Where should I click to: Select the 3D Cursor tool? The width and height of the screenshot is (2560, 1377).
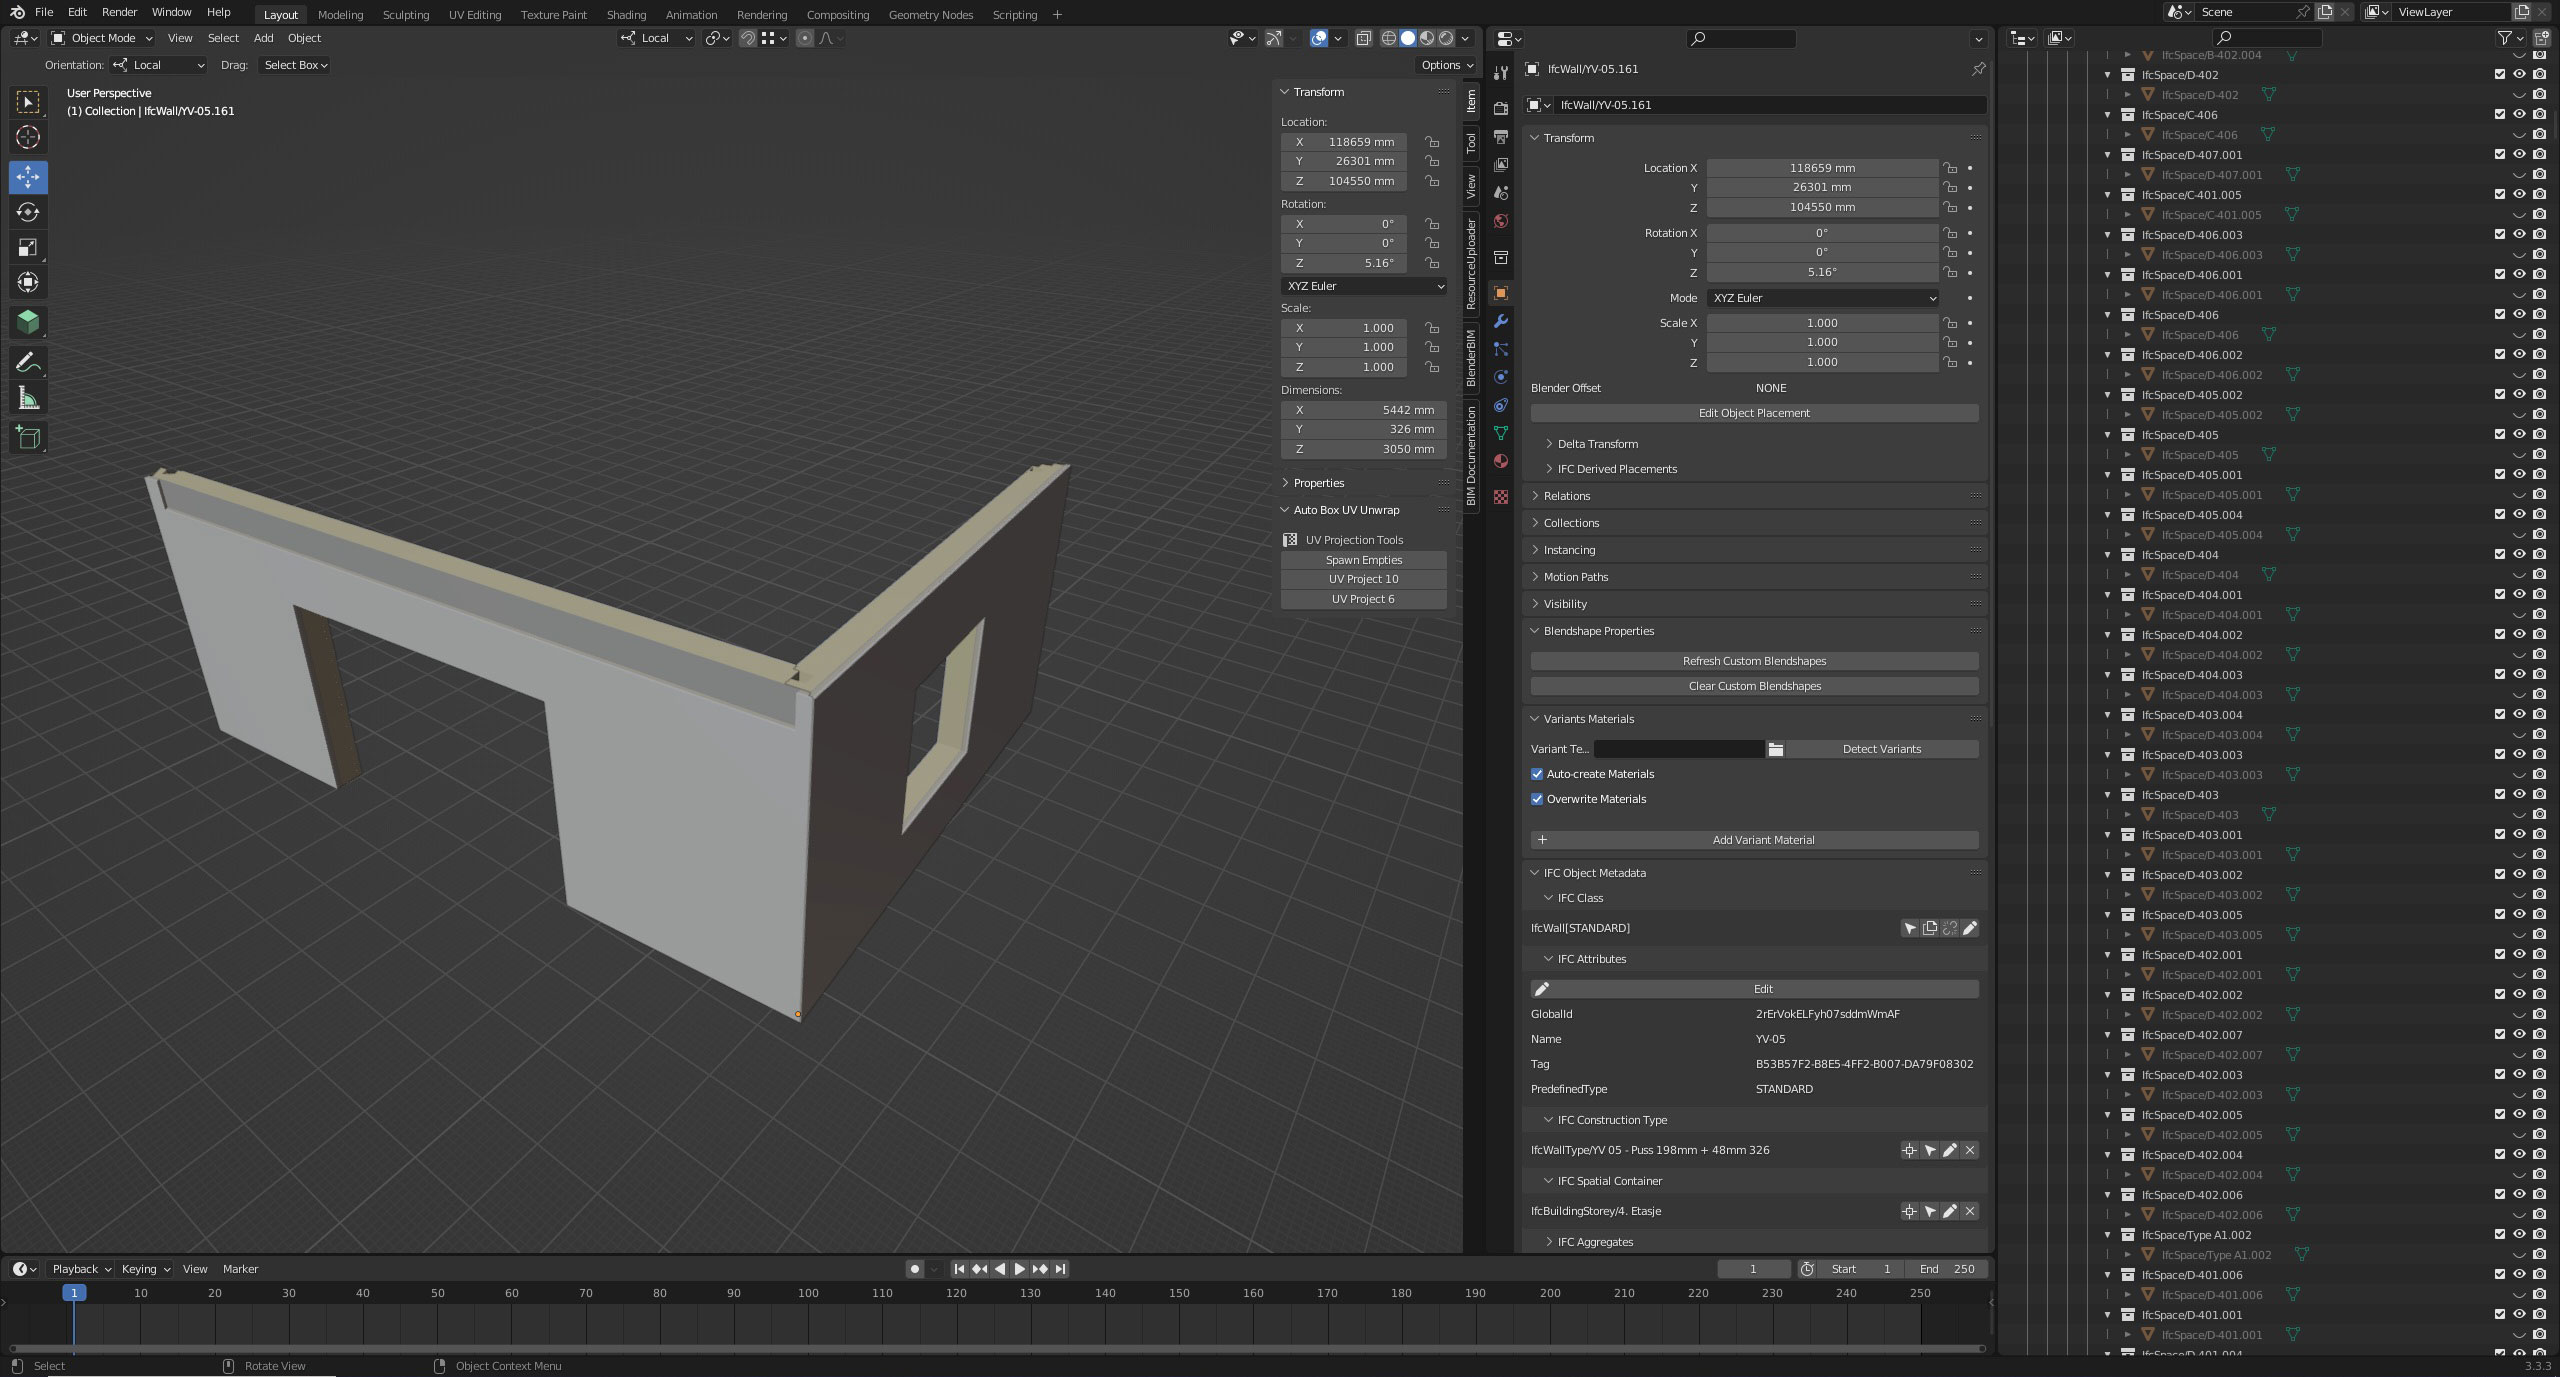[x=28, y=137]
